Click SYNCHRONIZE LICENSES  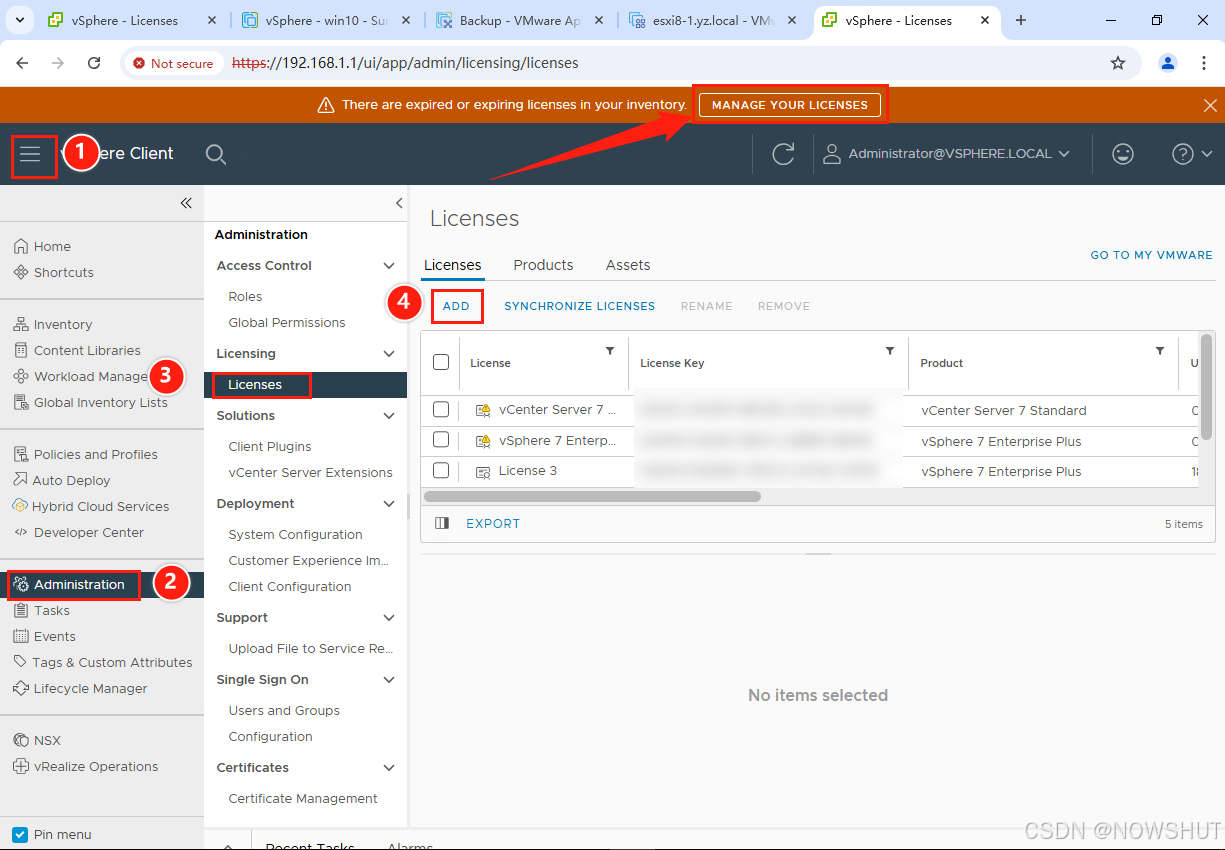pos(579,306)
